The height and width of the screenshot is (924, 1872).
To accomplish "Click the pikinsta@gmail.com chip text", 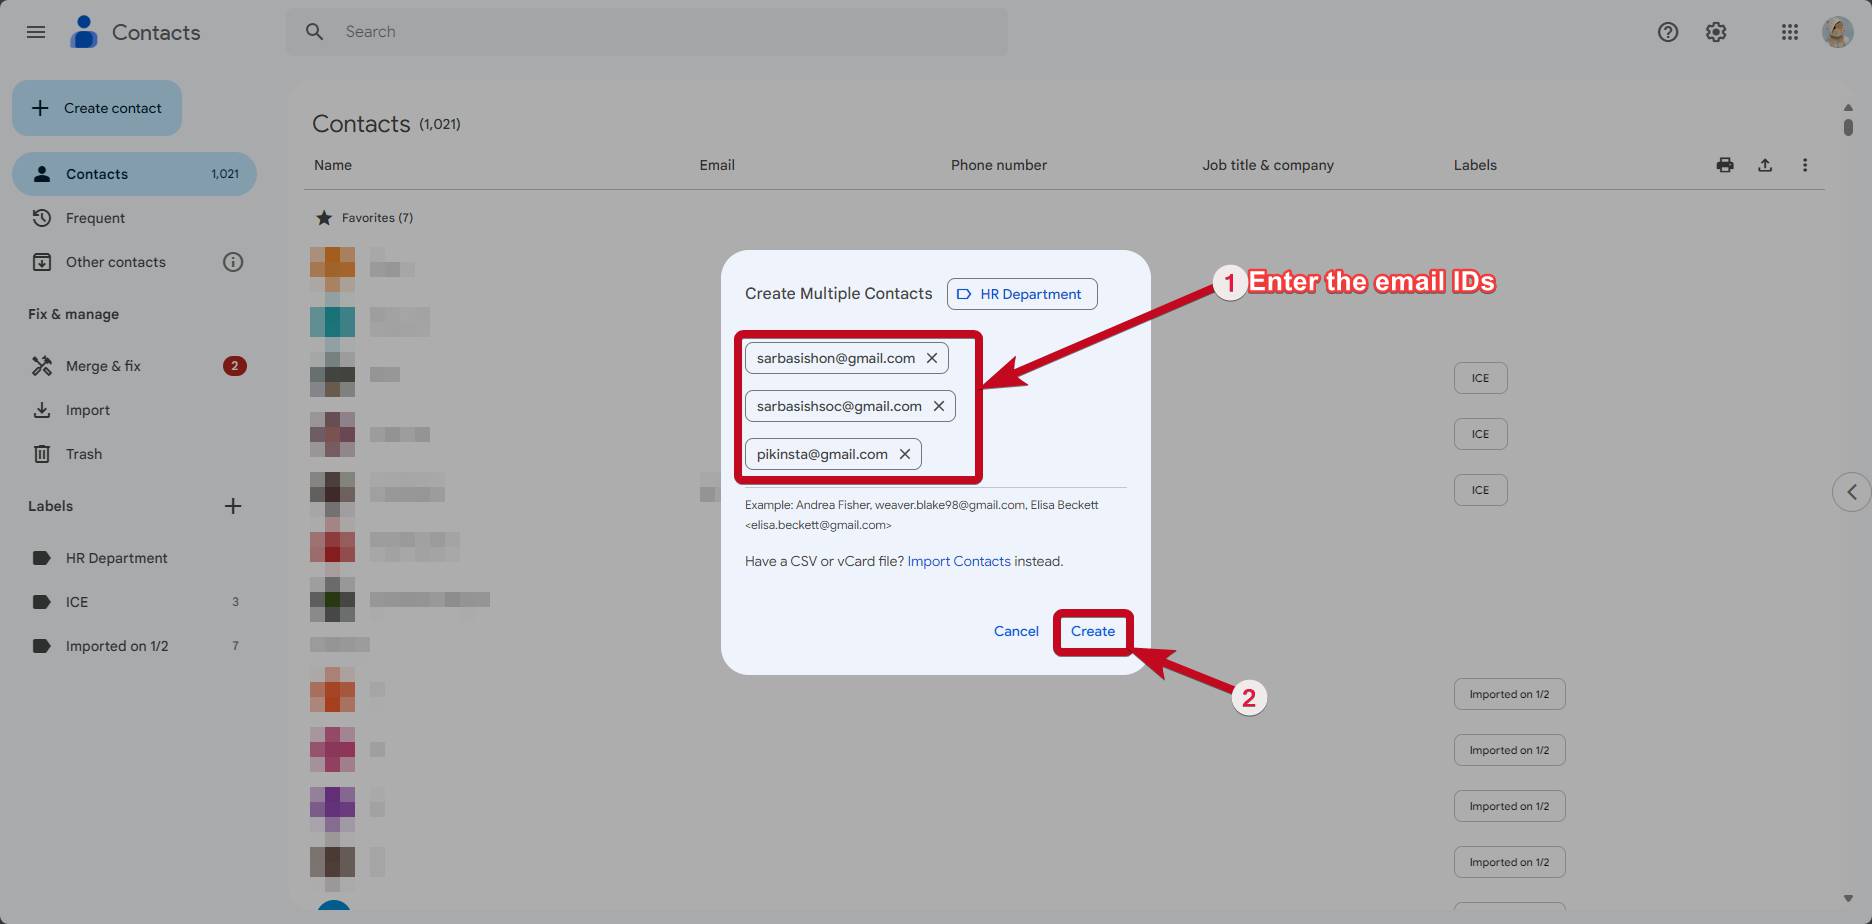I will (x=822, y=454).
